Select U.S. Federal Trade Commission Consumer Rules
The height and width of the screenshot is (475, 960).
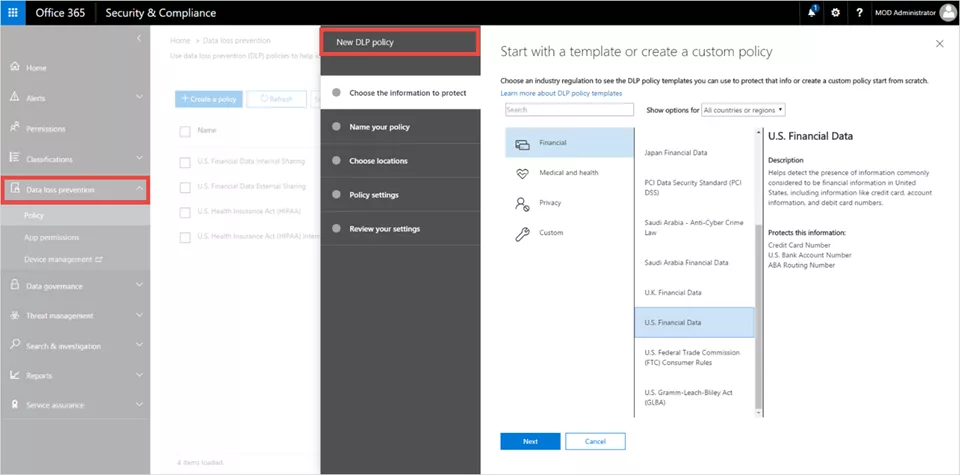[694, 357]
